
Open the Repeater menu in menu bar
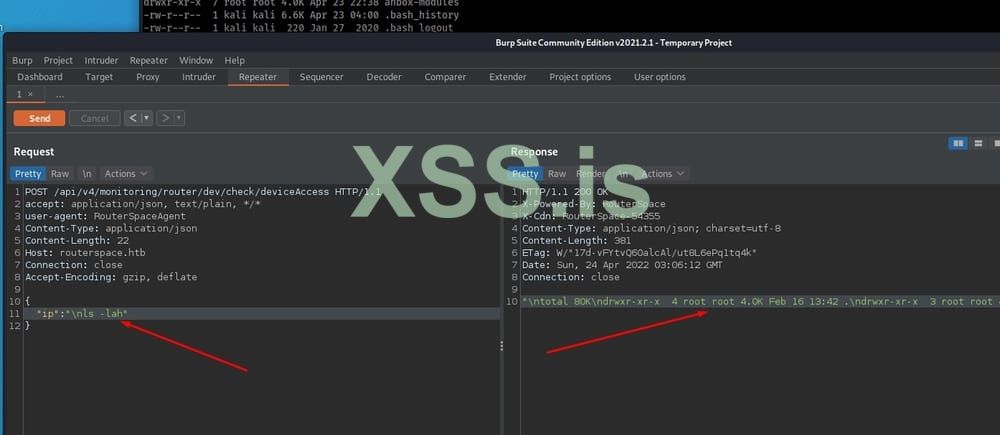(149, 61)
